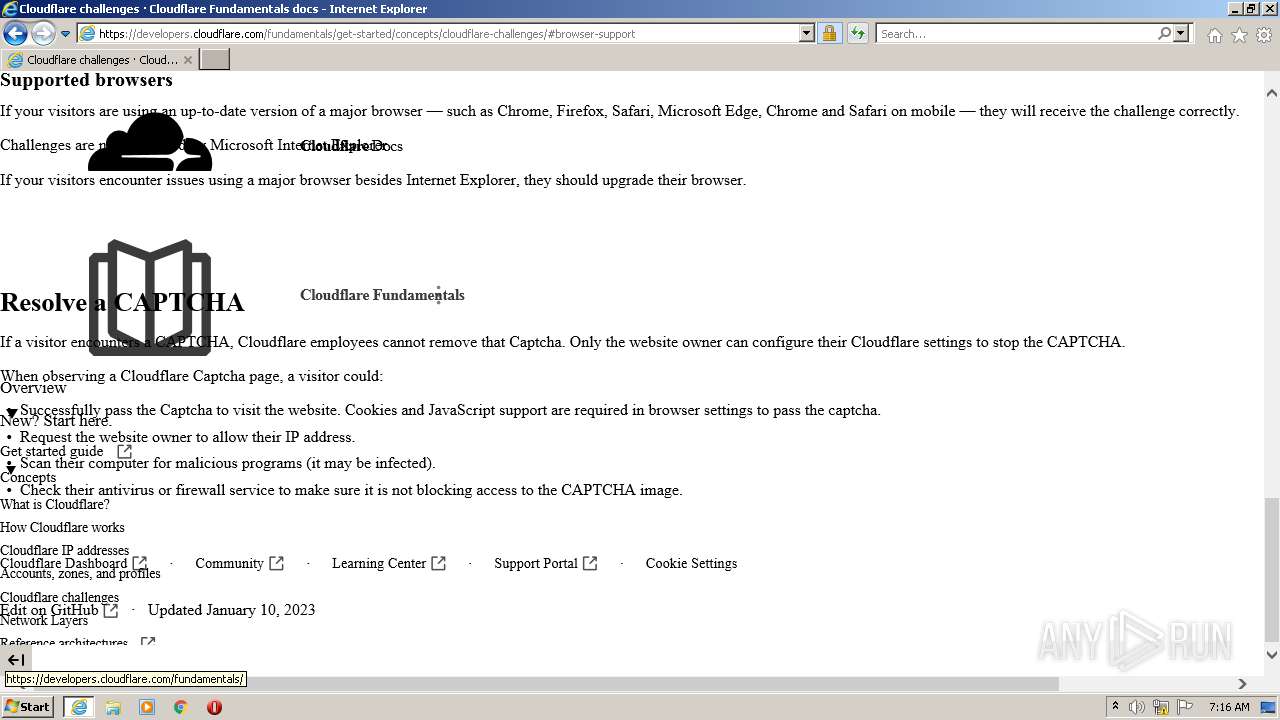Image resolution: width=1280 pixels, height=720 pixels.
Task: Open Google Chrome from the taskbar
Action: click(x=180, y=707)
